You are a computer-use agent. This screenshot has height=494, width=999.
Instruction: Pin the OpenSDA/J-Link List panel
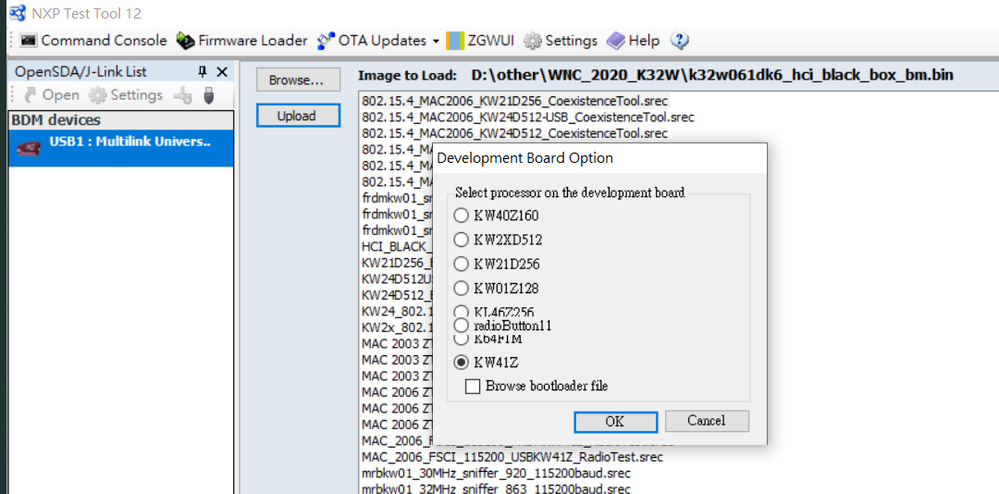[x=203, y=71]
